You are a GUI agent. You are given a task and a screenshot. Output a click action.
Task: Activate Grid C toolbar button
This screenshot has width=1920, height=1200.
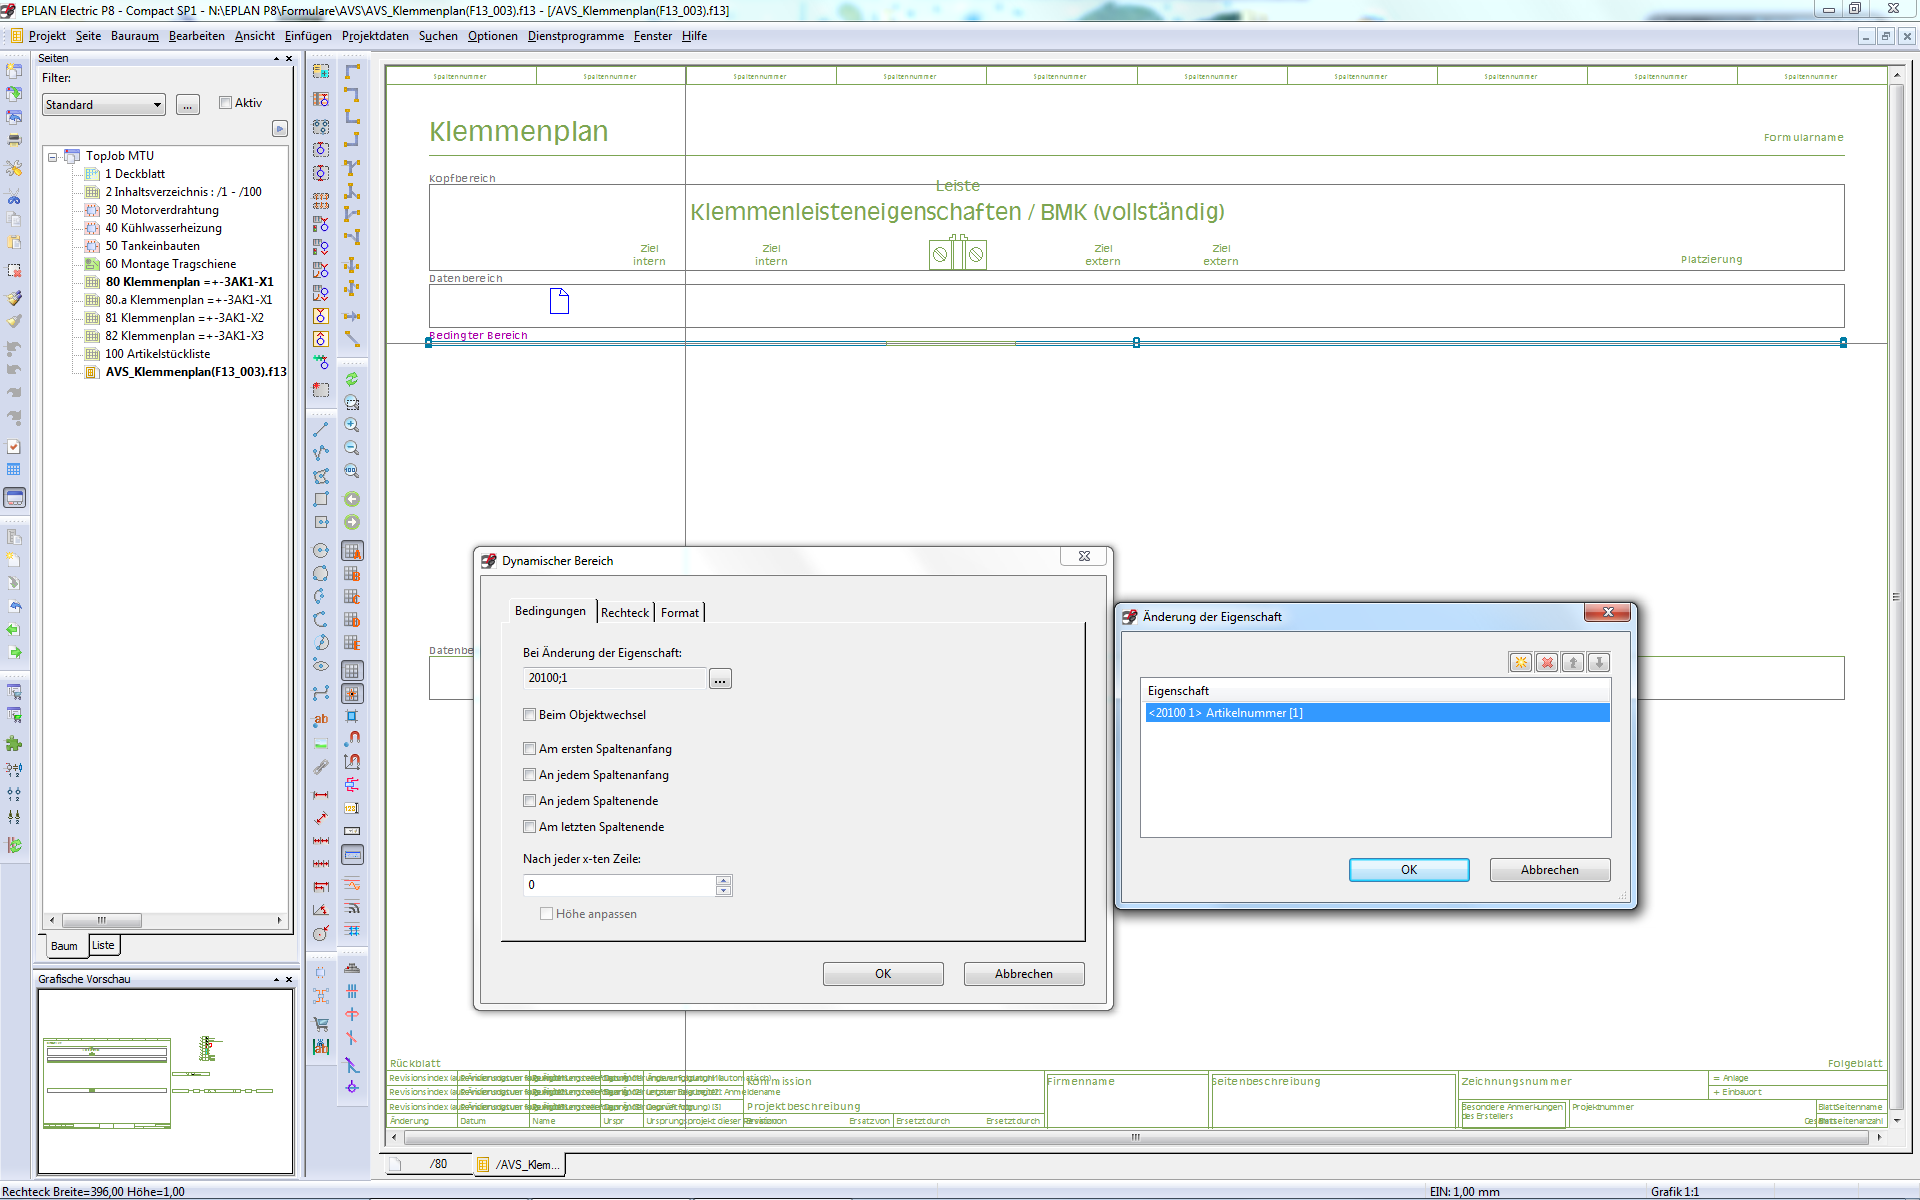tap(352, 597)
